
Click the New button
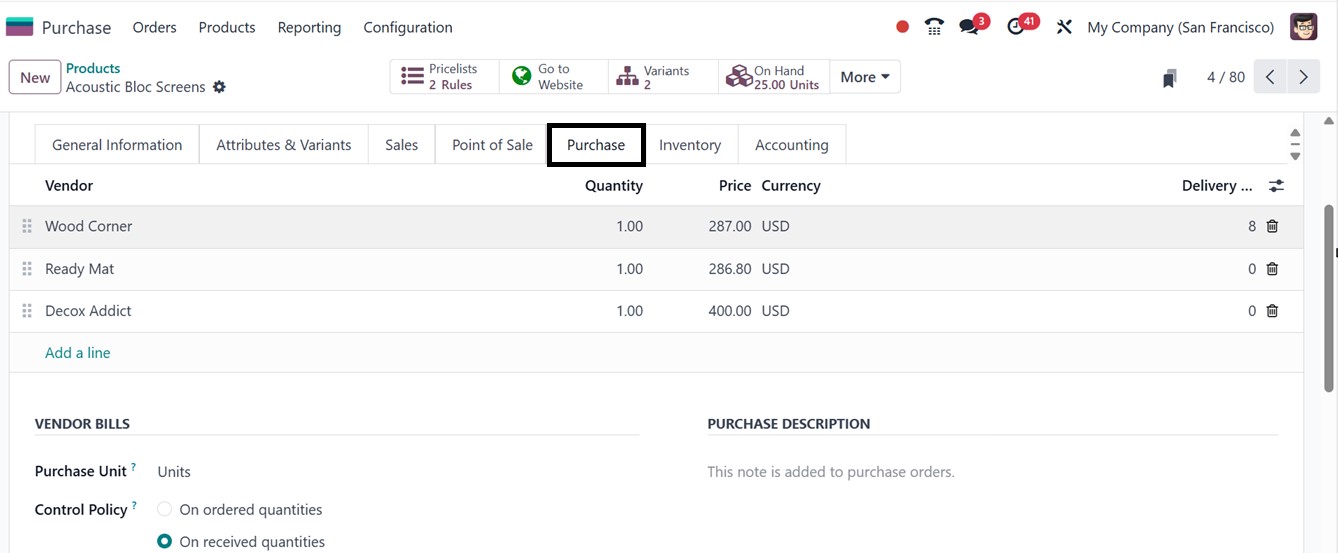35,77
